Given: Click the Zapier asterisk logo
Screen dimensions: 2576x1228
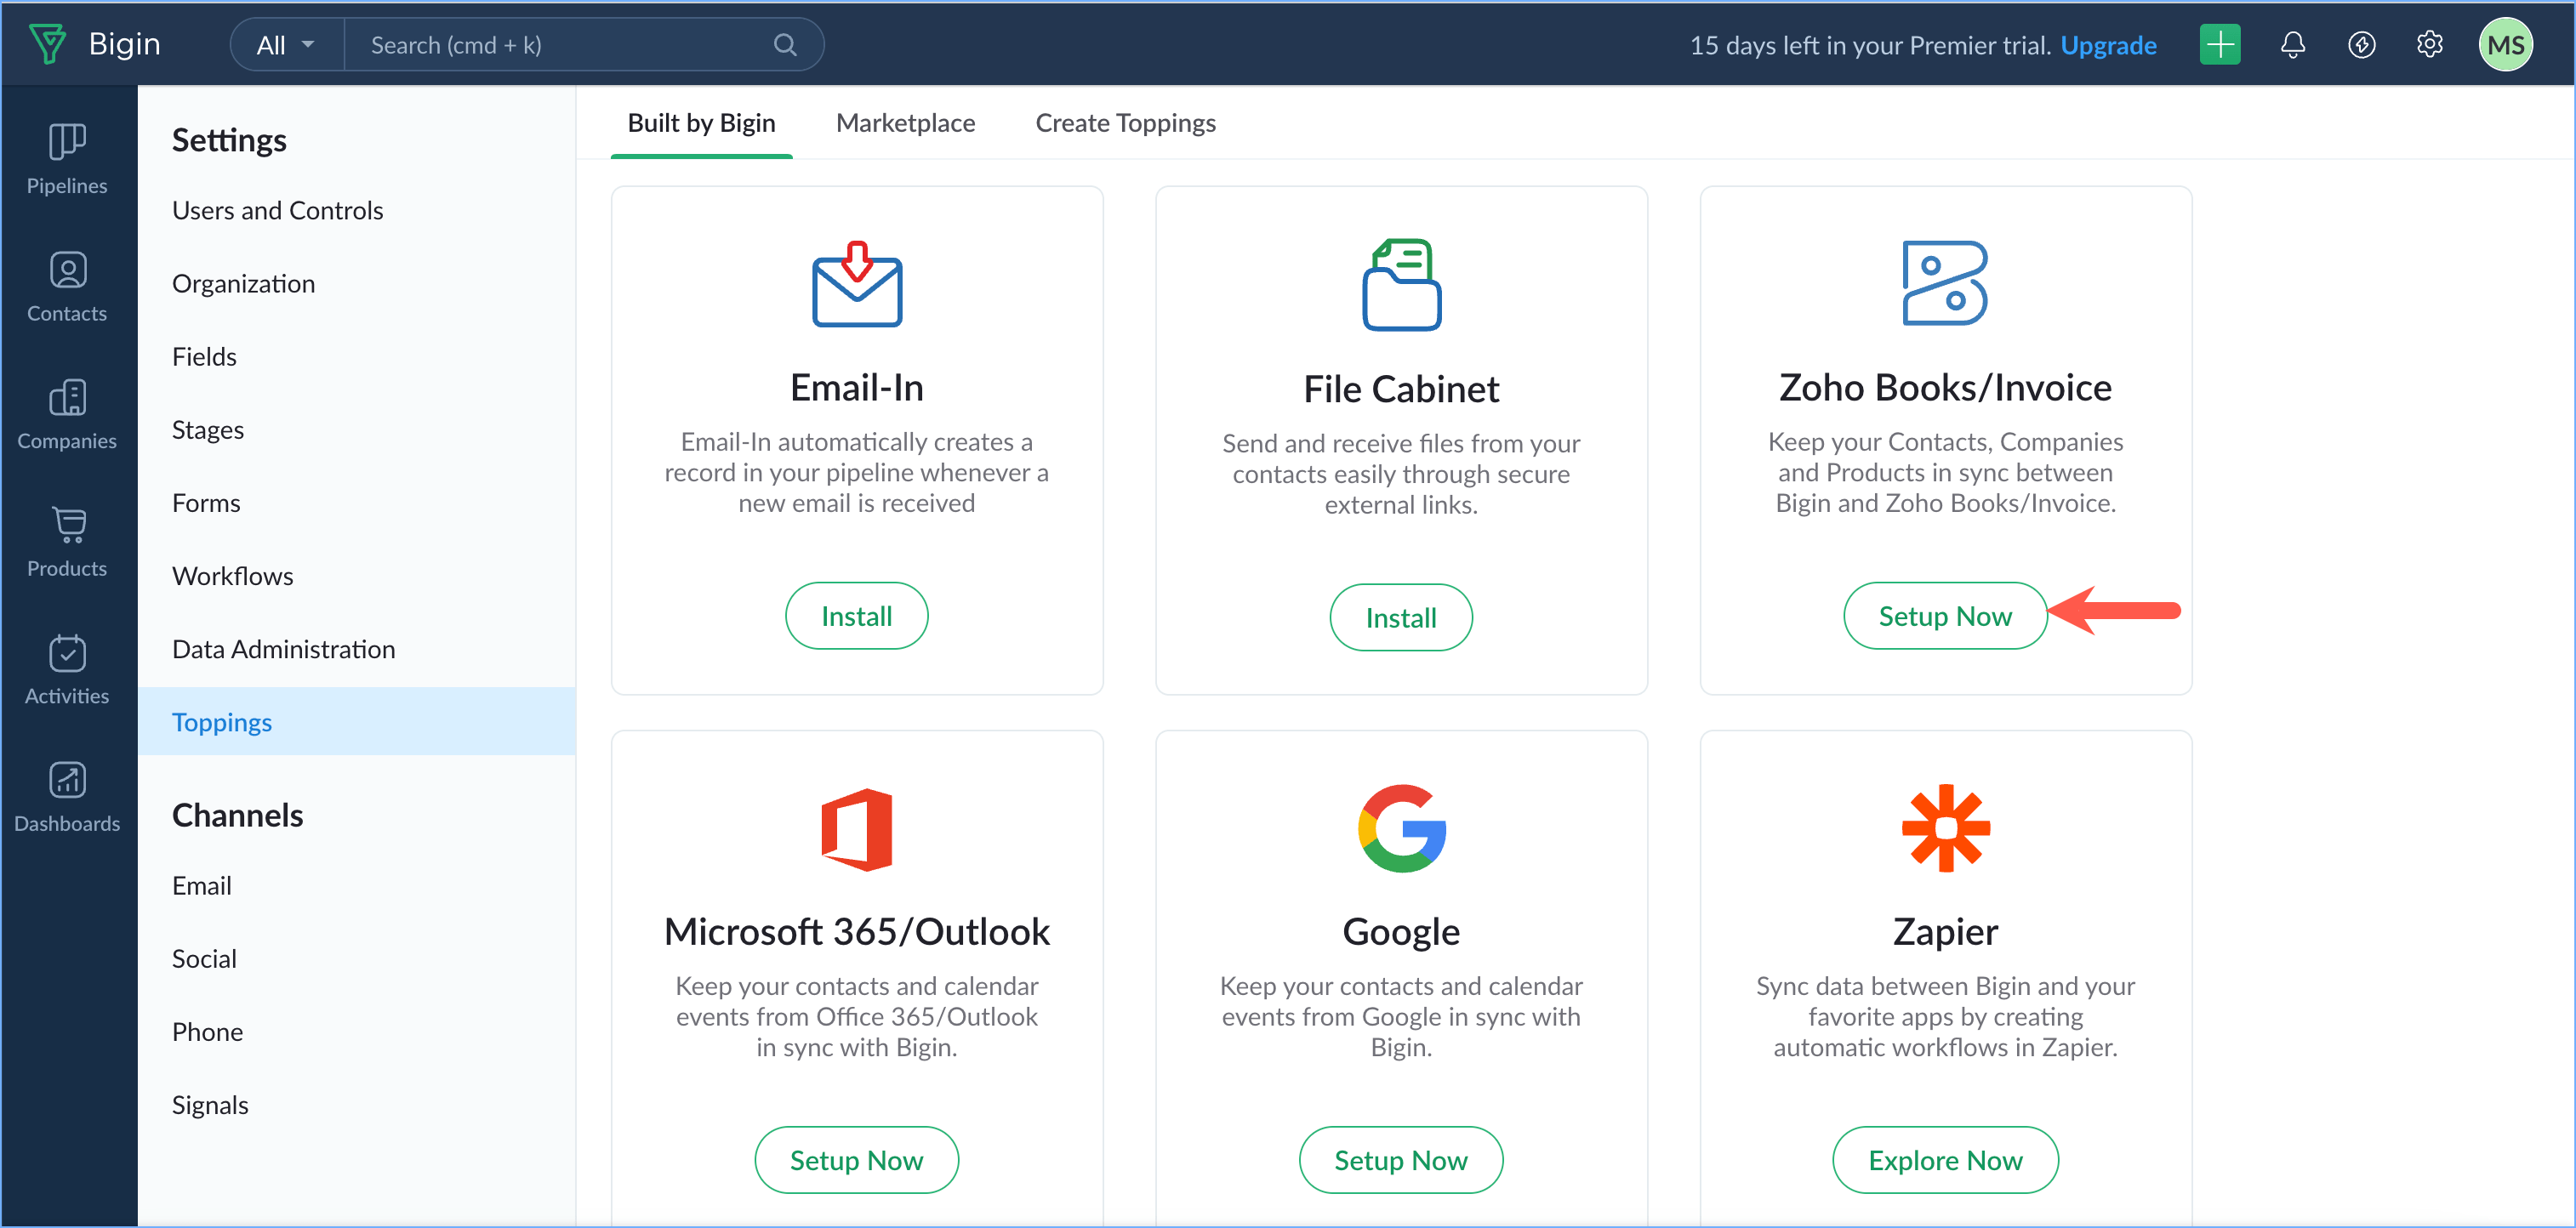Looking at the screenshot, I should (1945, 828).
